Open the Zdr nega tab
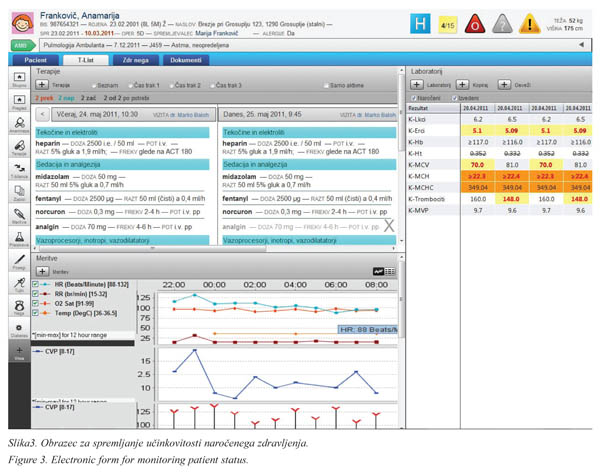Image resolution: width=600 pixels, height=472 pixels. click(135, 60)
